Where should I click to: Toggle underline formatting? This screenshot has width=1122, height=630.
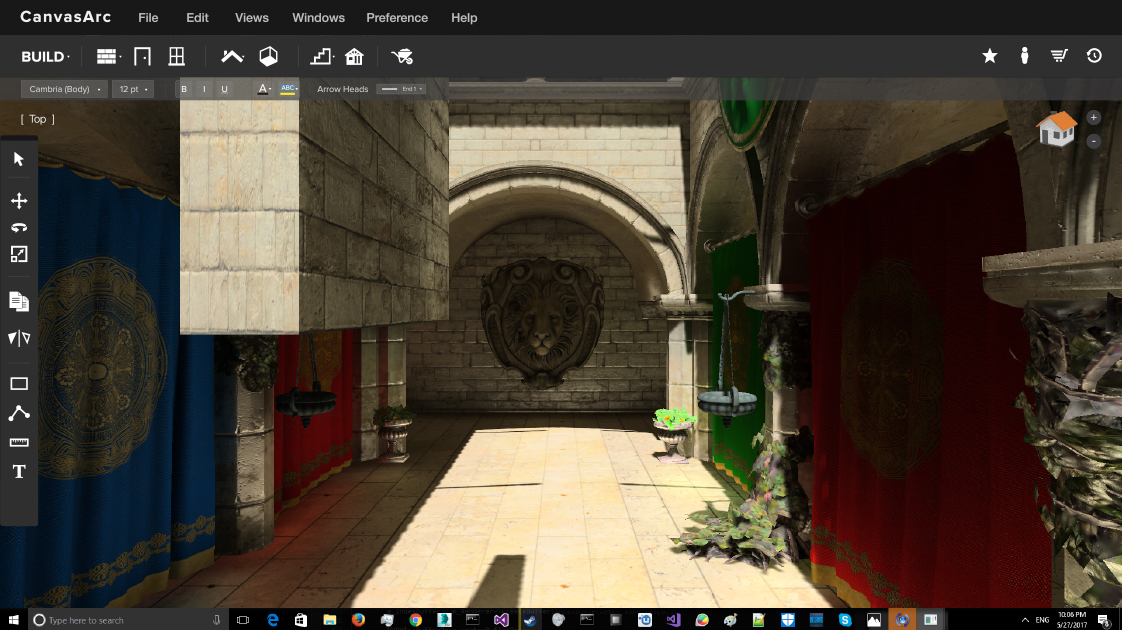224,89
